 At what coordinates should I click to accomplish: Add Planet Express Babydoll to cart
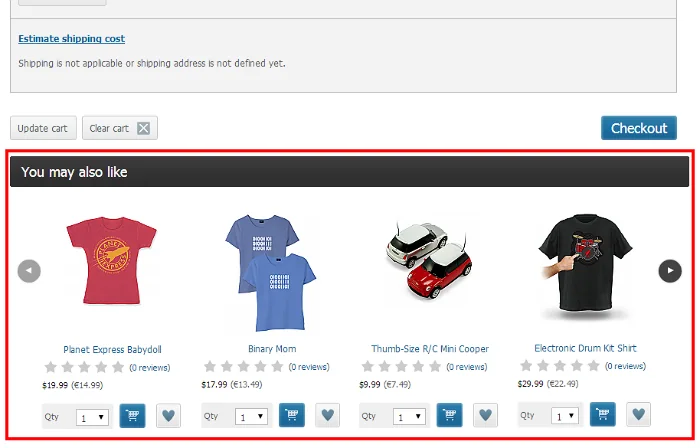[x=133, y=416]
